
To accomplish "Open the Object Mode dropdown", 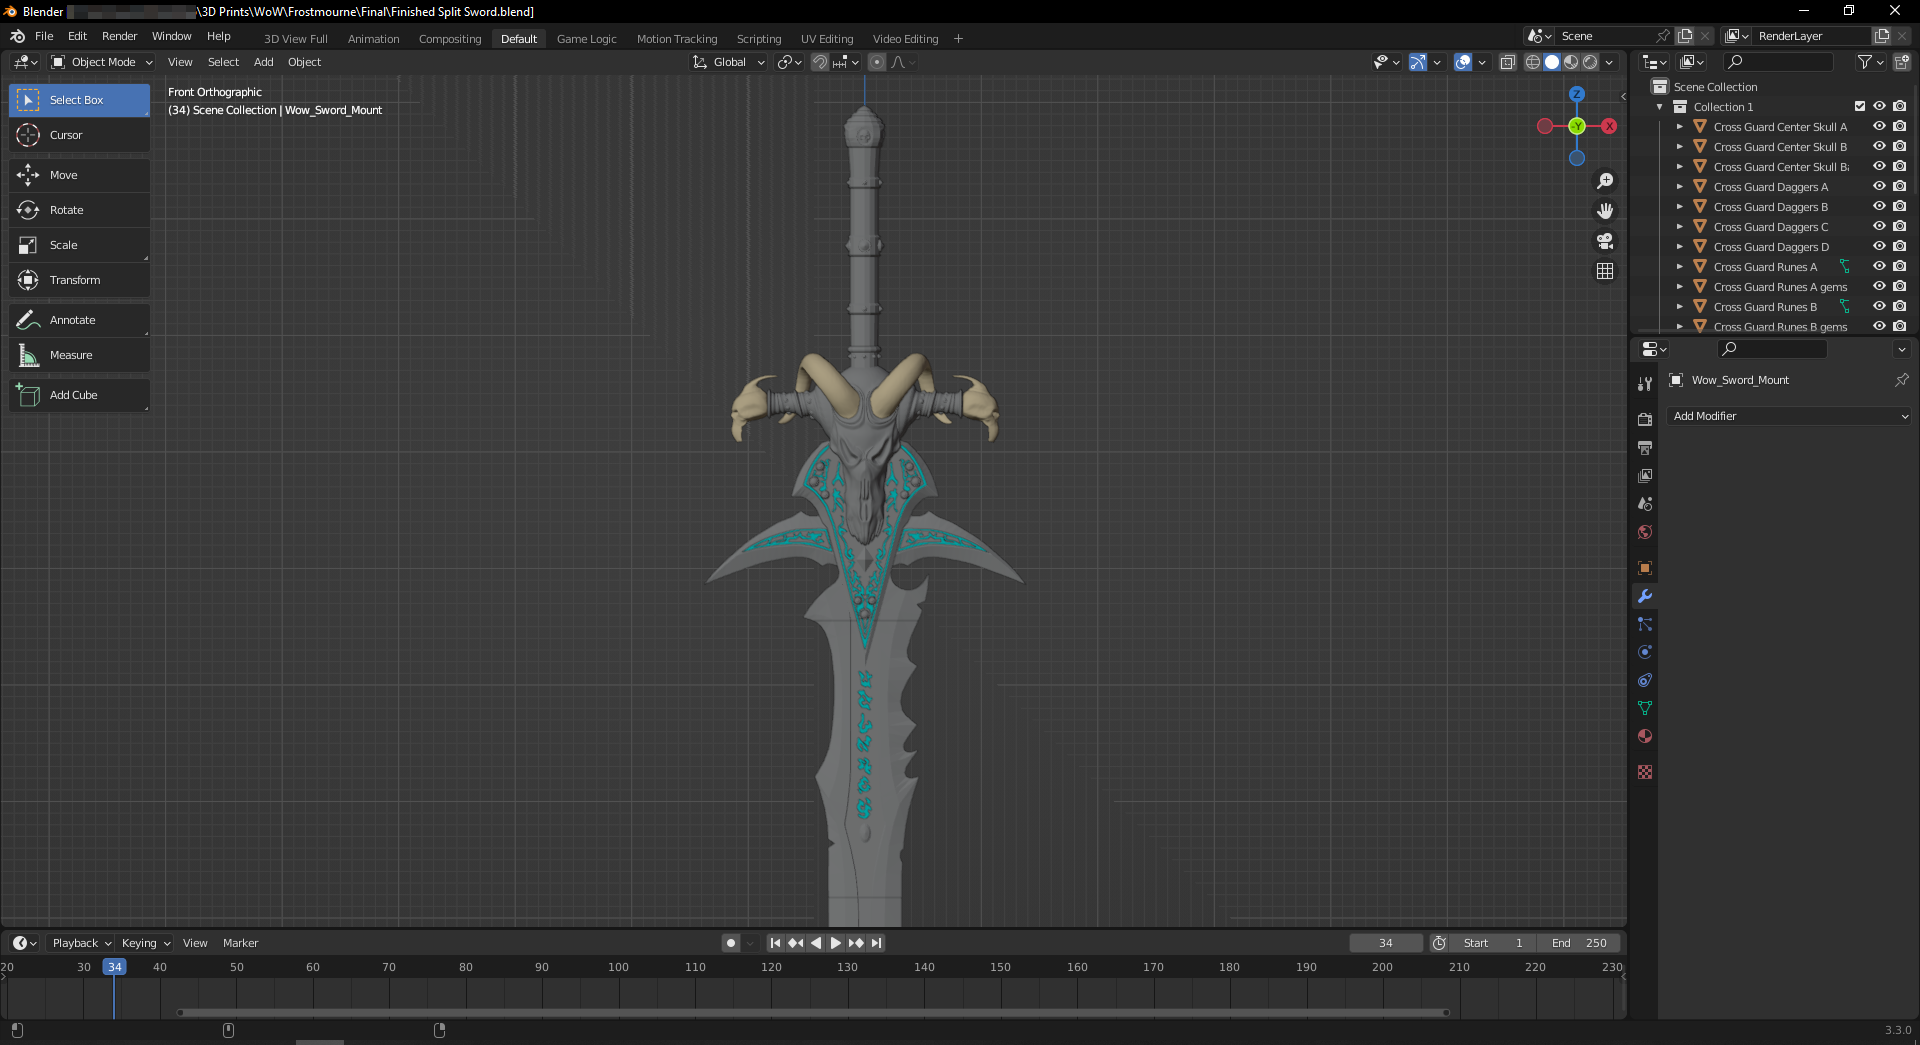I will pyautogui.click(x=101, y=62).
